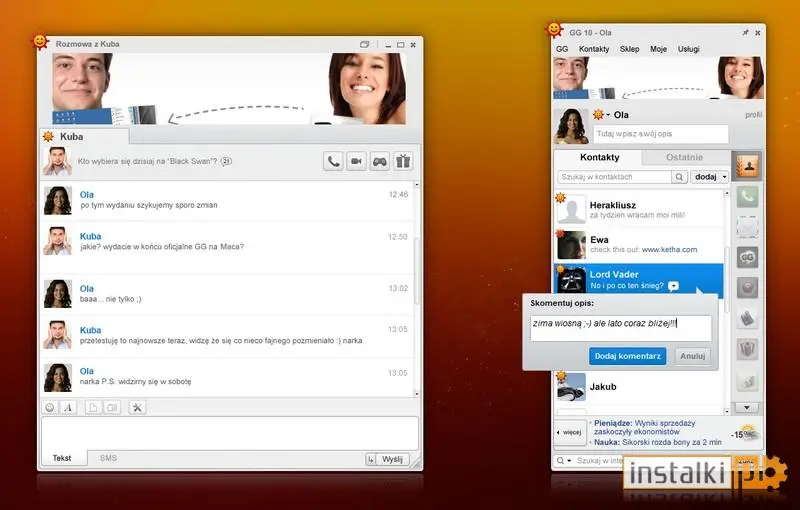Switch to the SMS tab in chat

click(x=108, y=458)
